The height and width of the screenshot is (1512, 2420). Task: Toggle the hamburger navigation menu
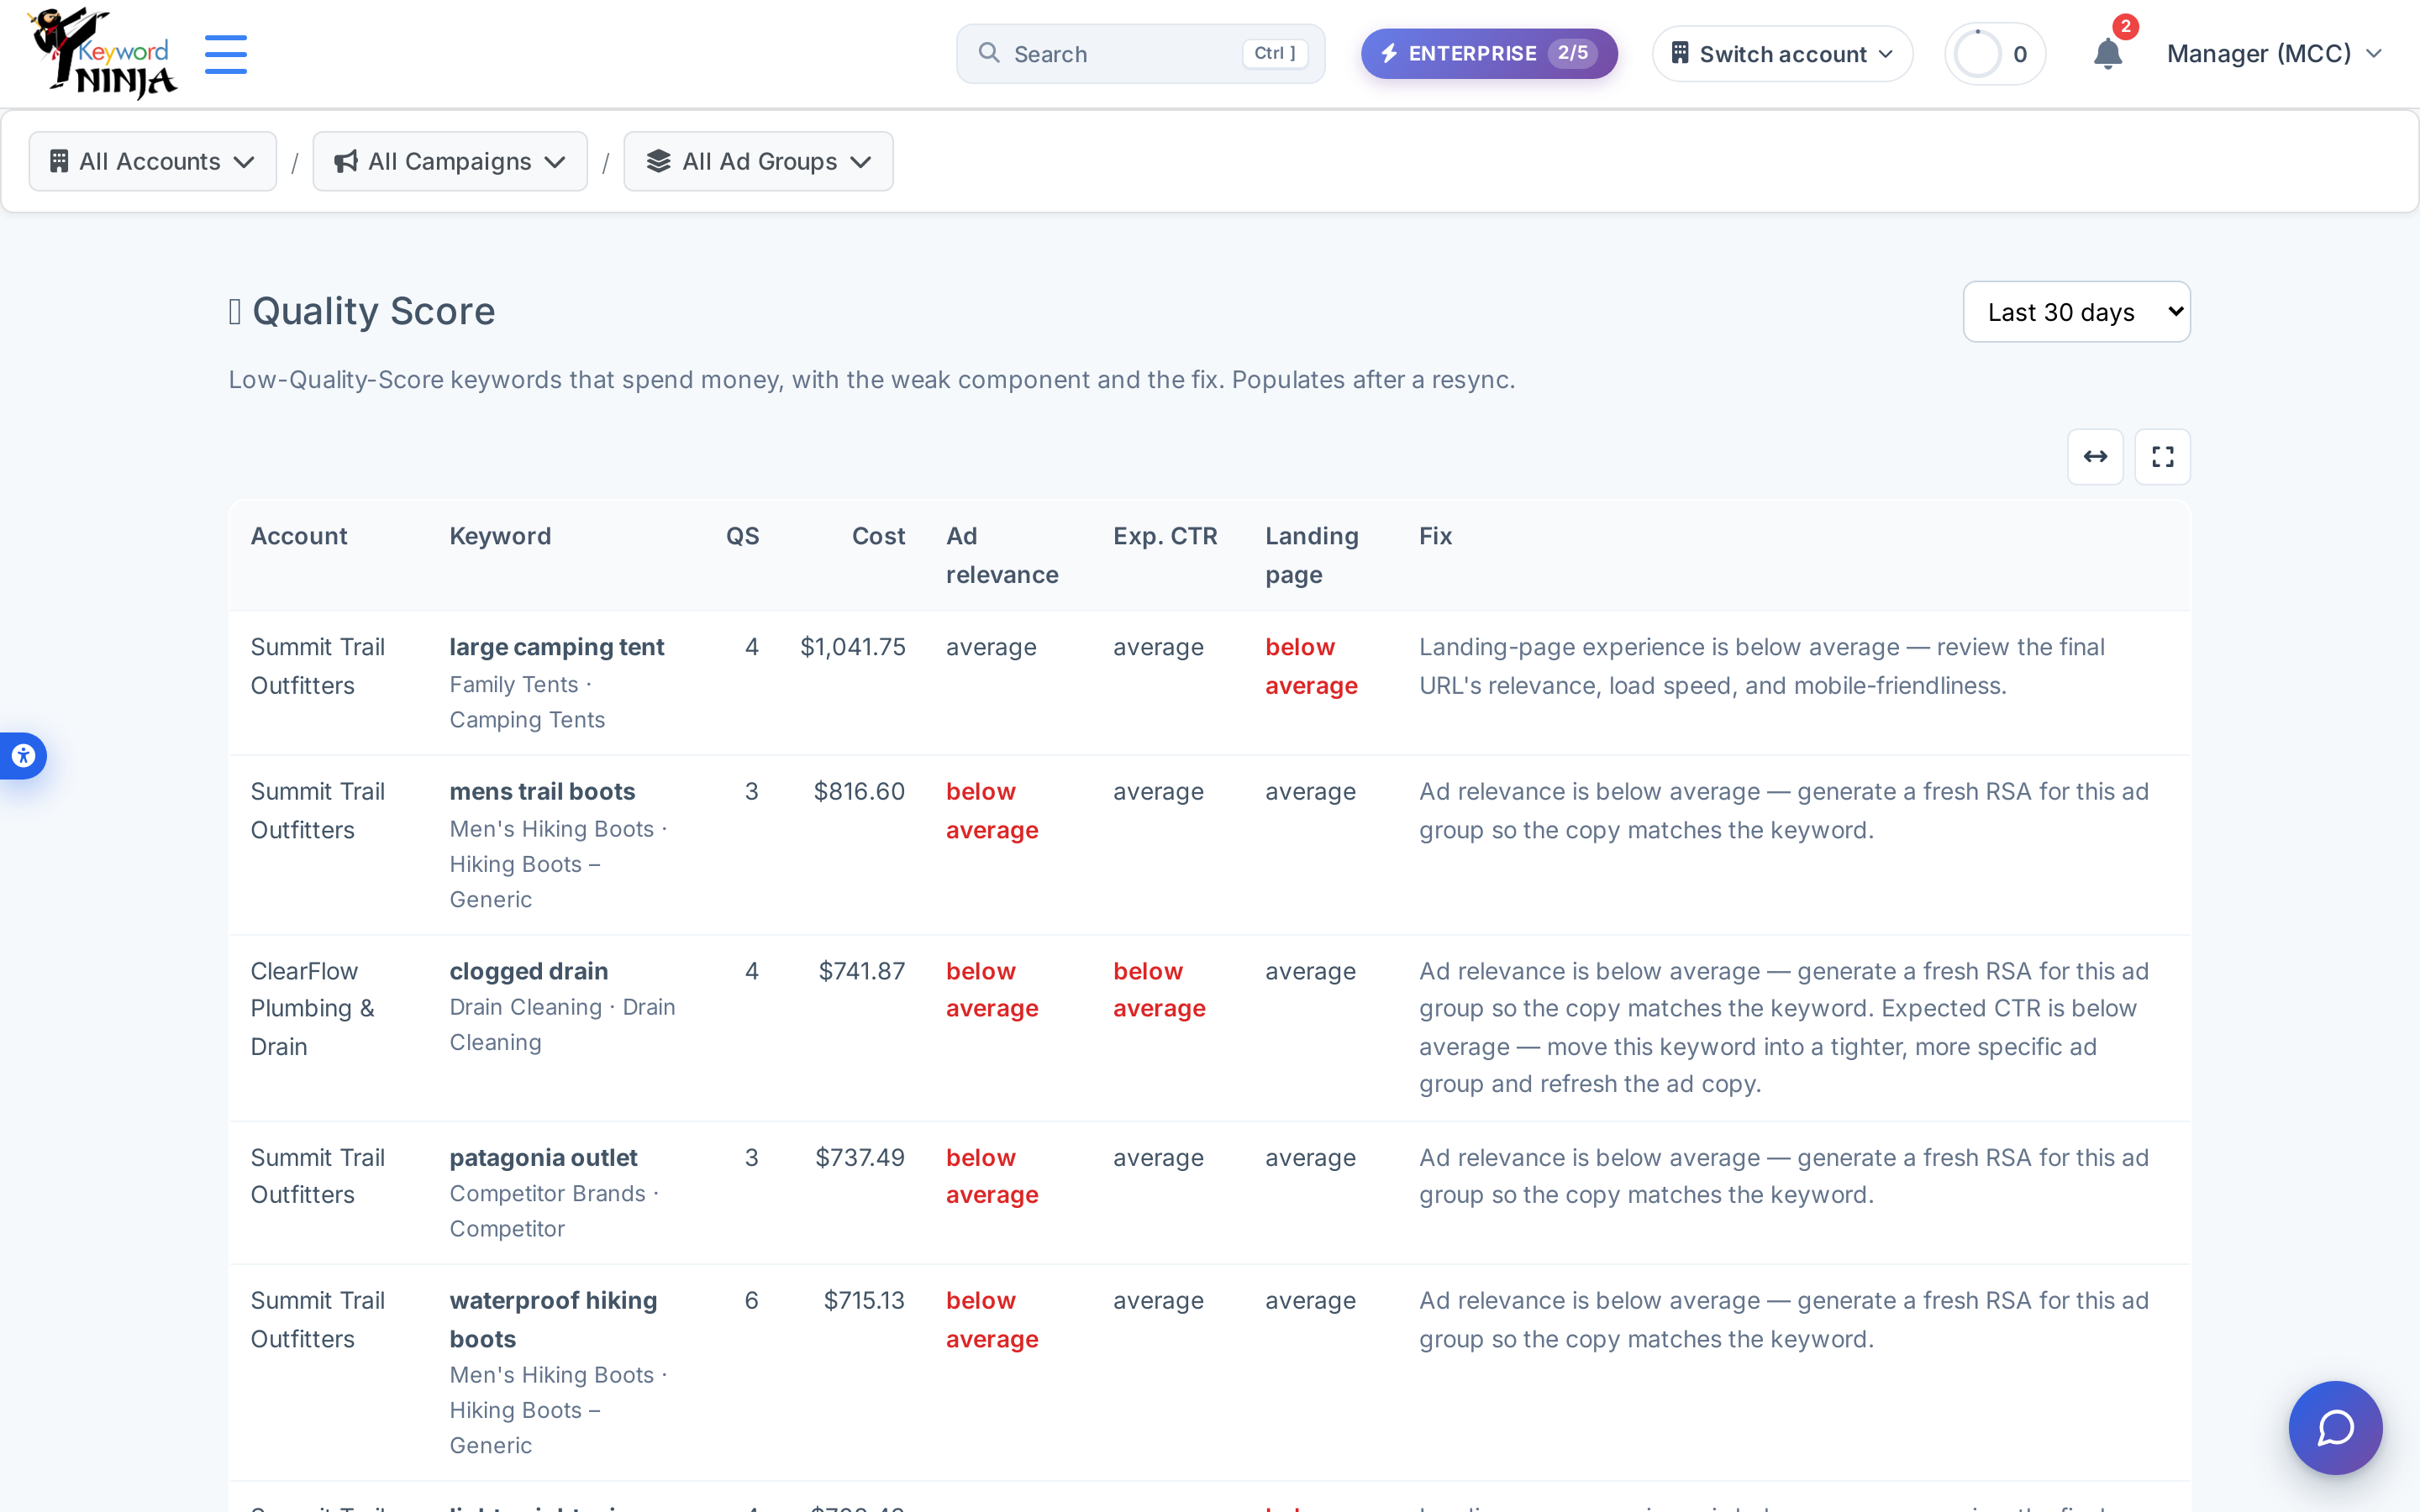[x=226, y=54]
